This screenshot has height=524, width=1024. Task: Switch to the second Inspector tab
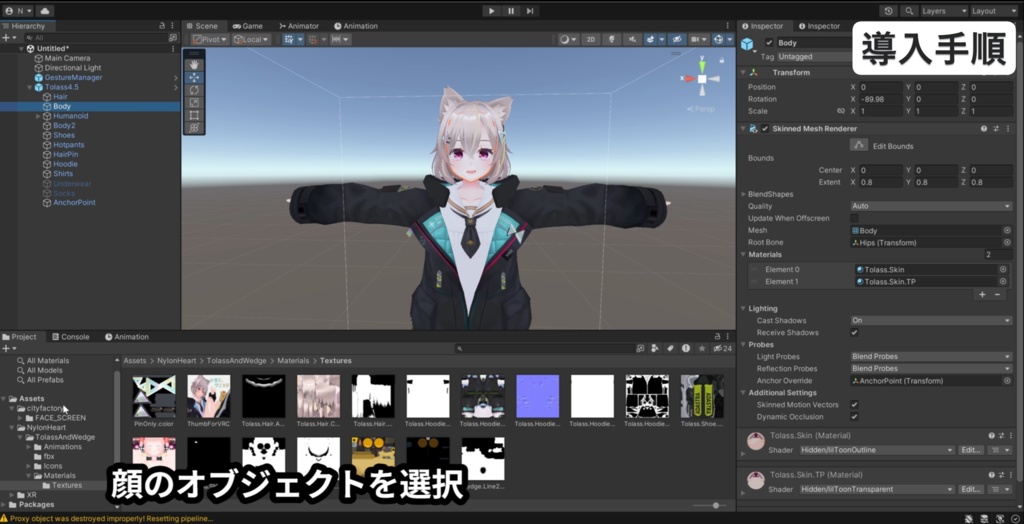818,26
